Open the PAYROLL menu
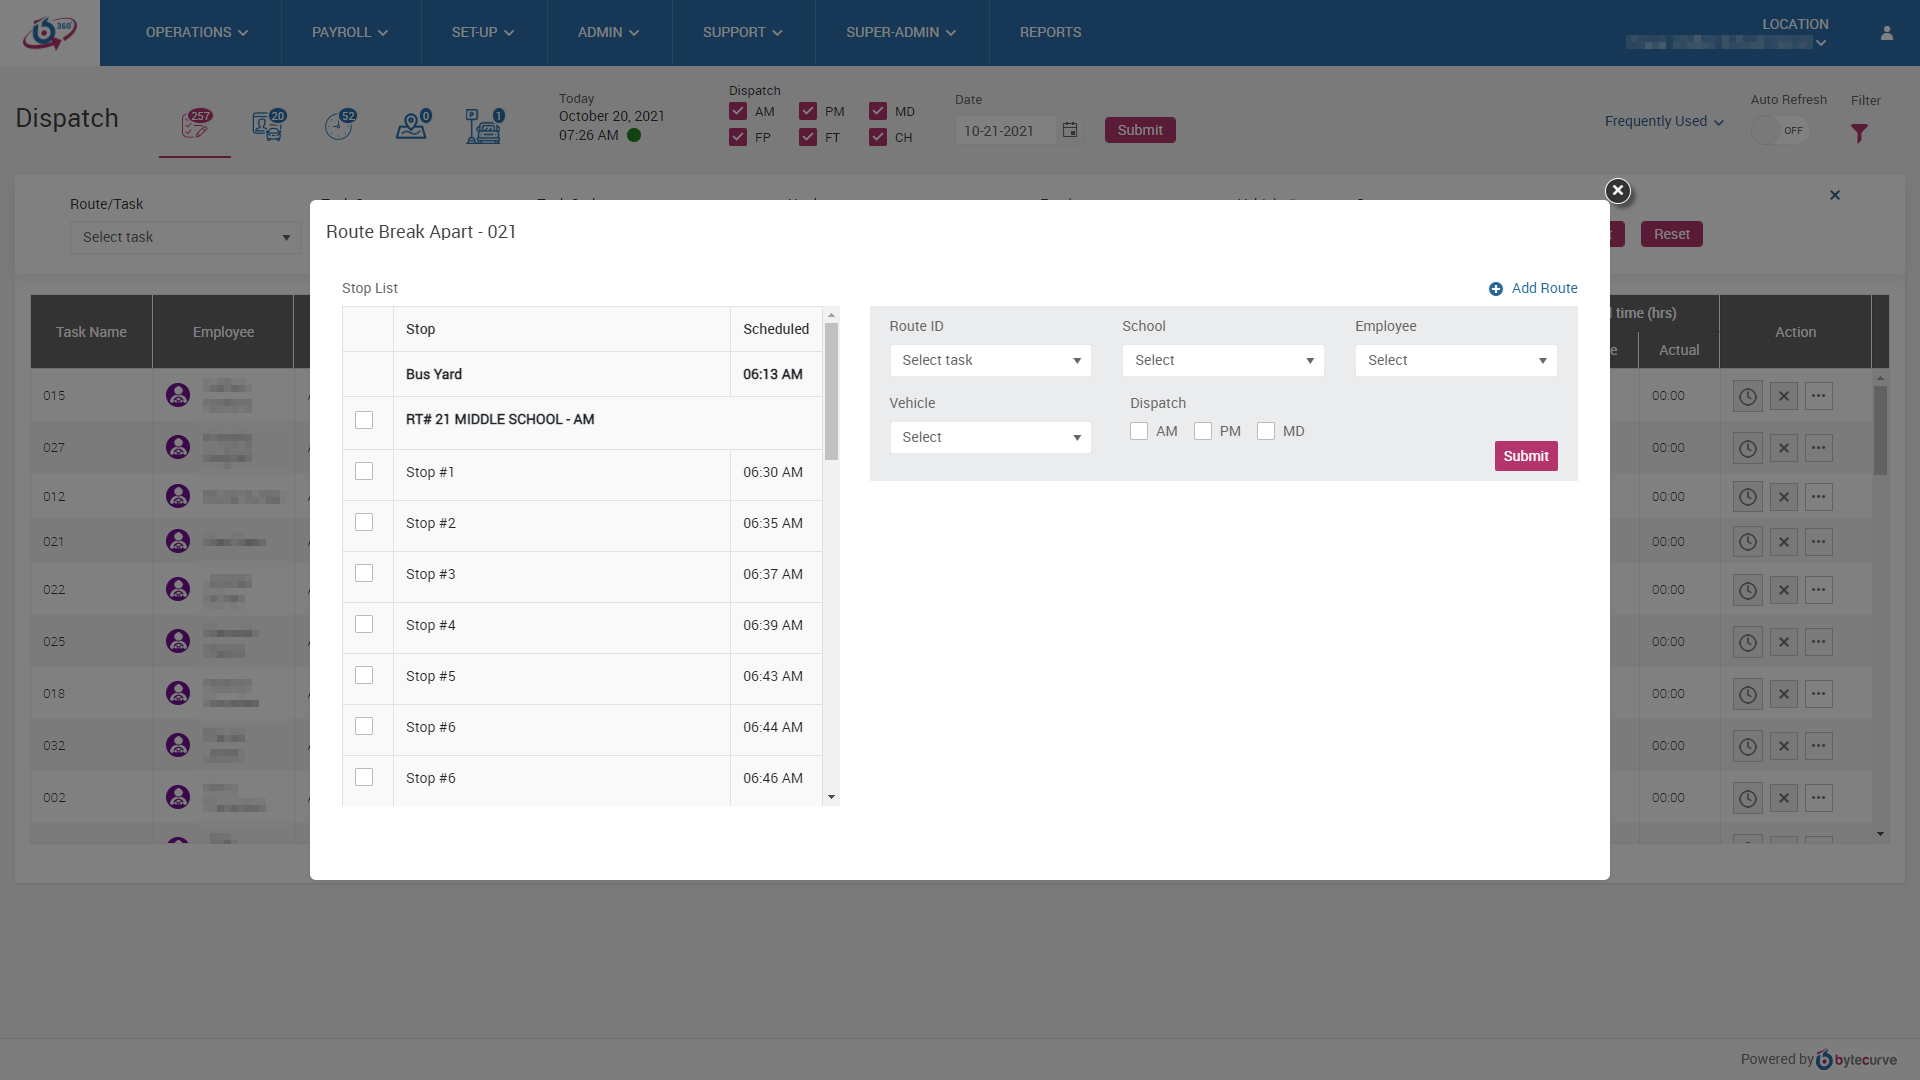 pyautogui.click(x=350, y=33)
